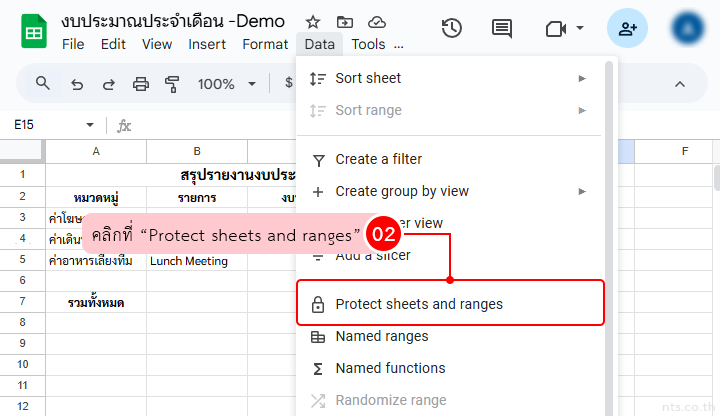The height and width of the screenshot is (416, 720).
Task: Expand the Create group by view submenu
Action: (x=450, y=191)
